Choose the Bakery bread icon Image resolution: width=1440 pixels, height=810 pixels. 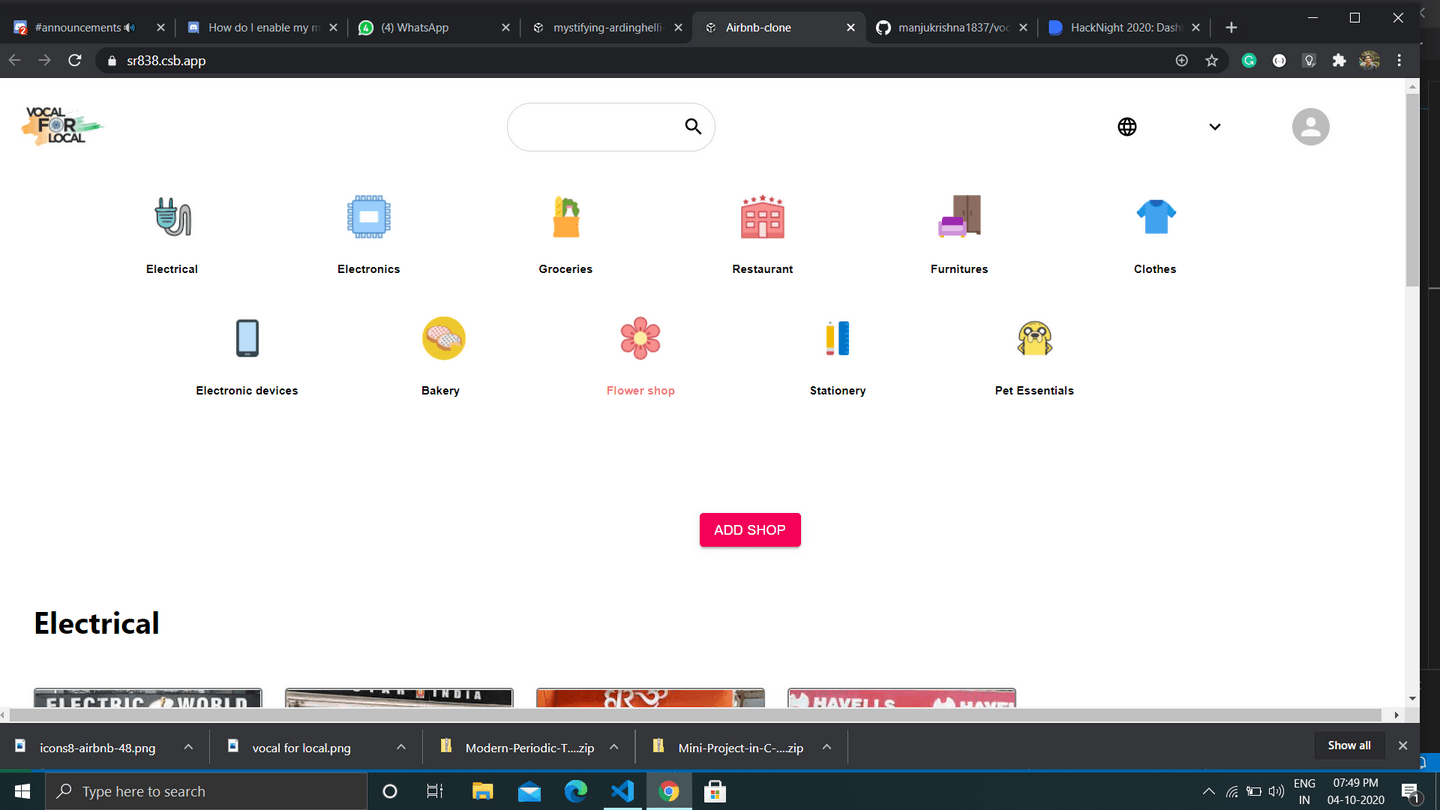pos(443,338)
